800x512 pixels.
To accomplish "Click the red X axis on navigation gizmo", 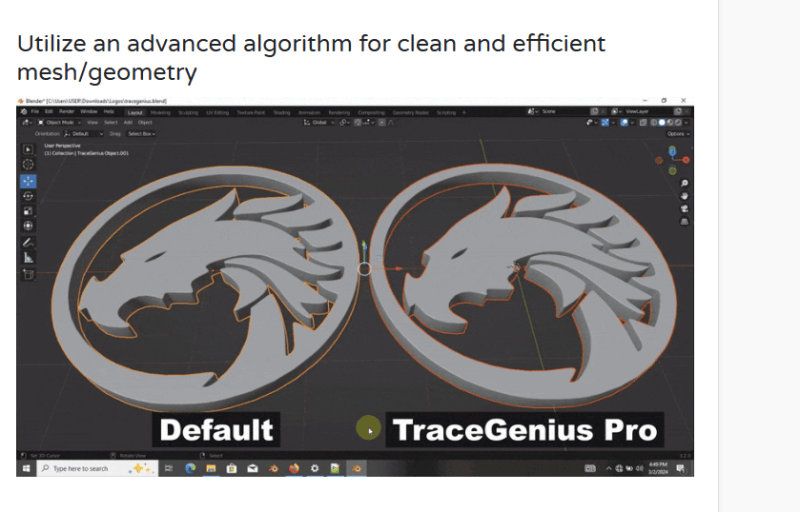I will click(686, 160).
